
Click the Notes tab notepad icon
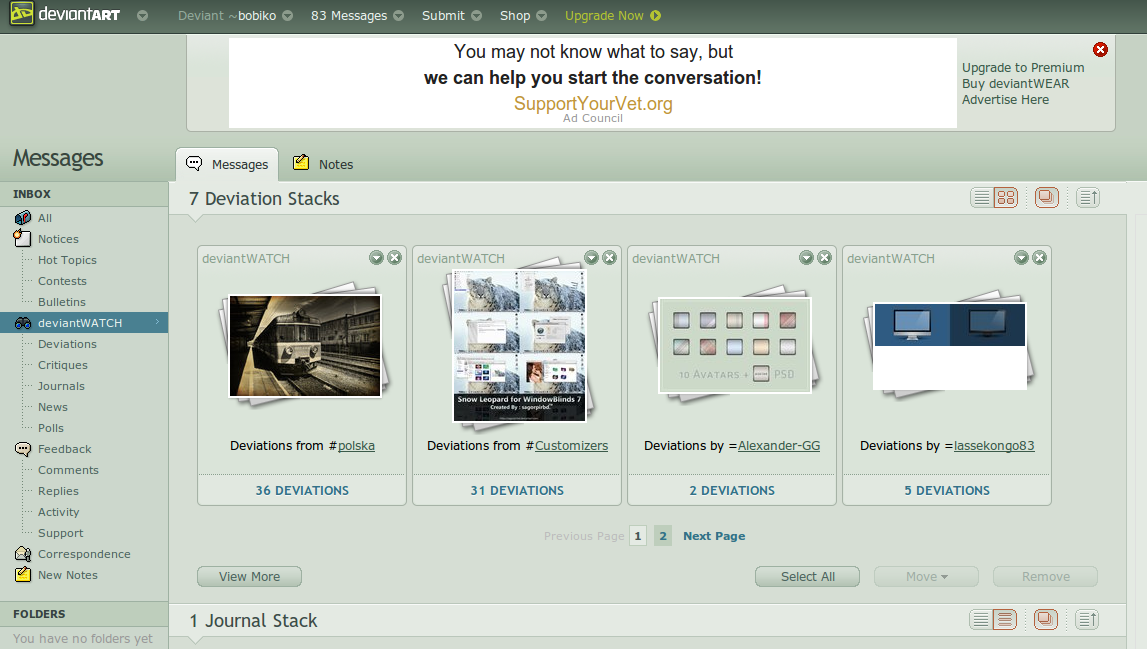pyautogui.click(x=301, y=162)
